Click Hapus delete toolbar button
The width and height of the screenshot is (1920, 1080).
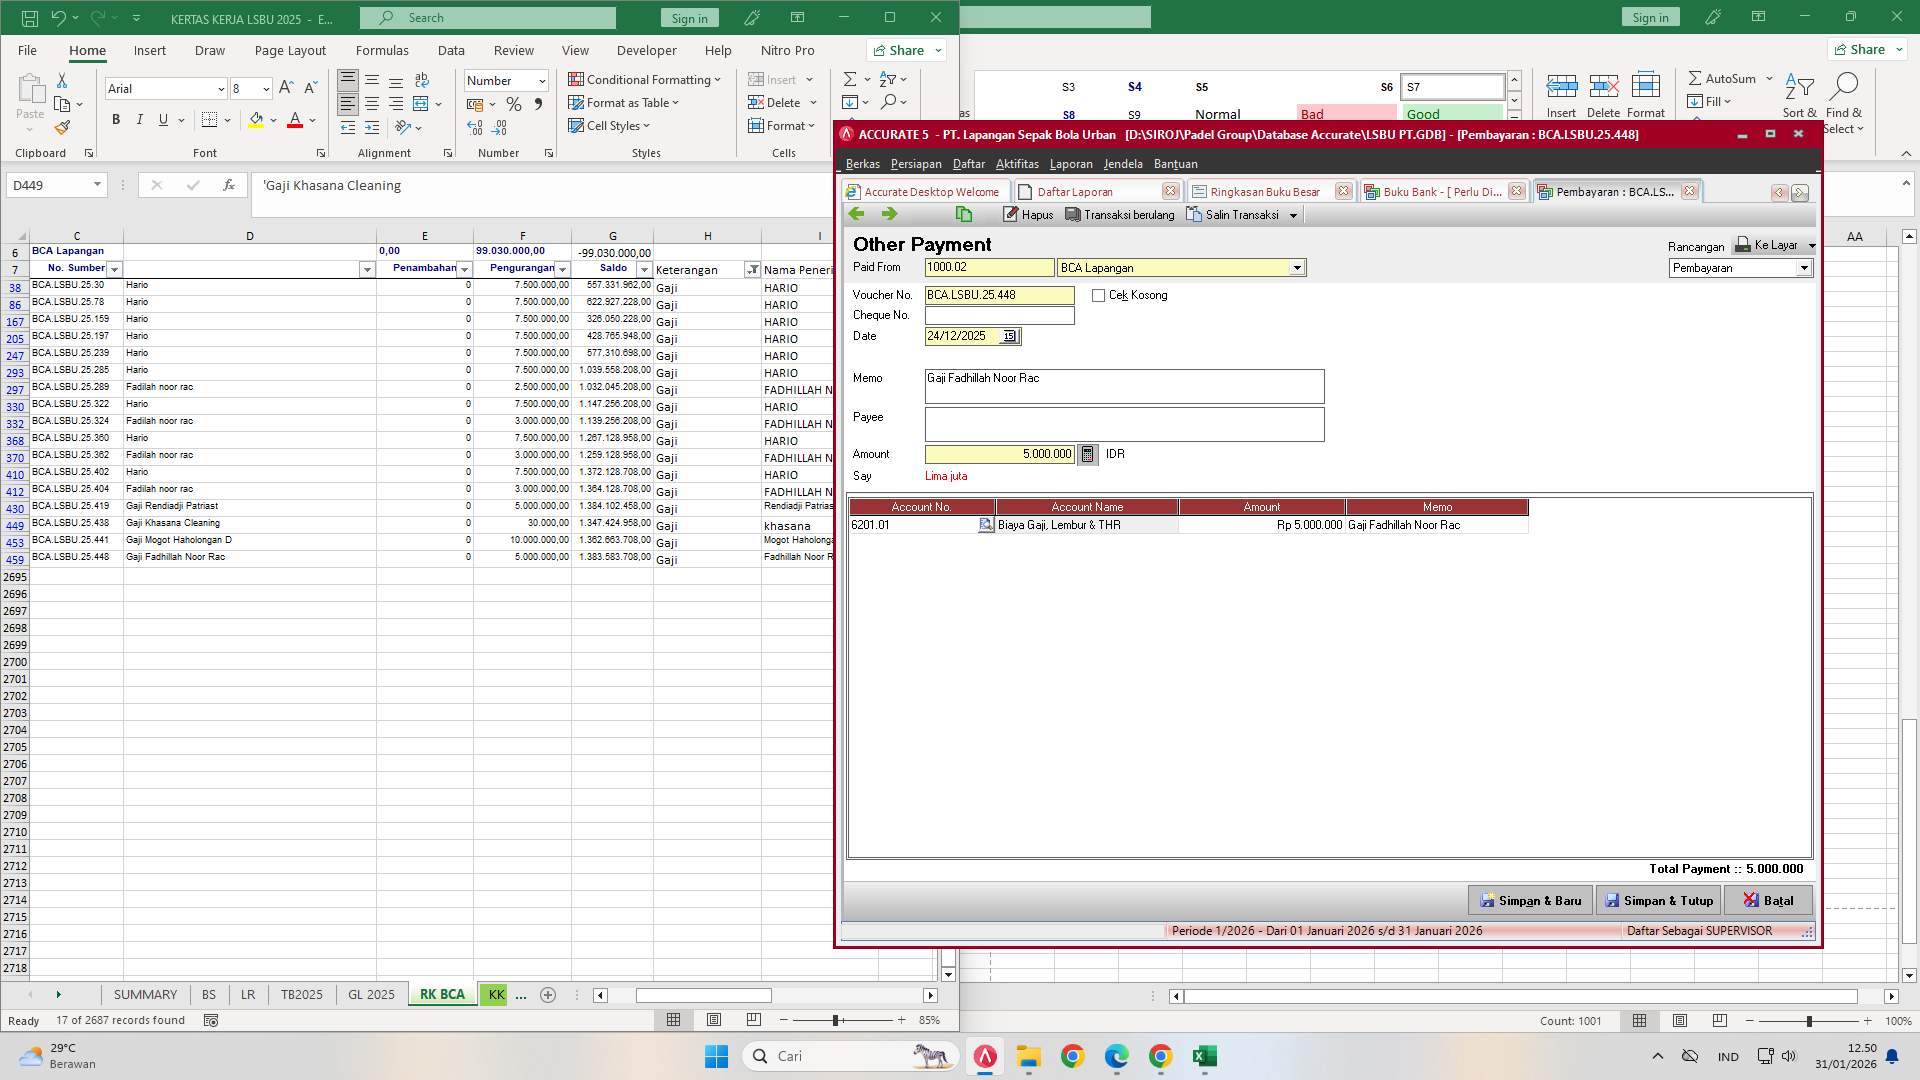[x=1028, y=215]
